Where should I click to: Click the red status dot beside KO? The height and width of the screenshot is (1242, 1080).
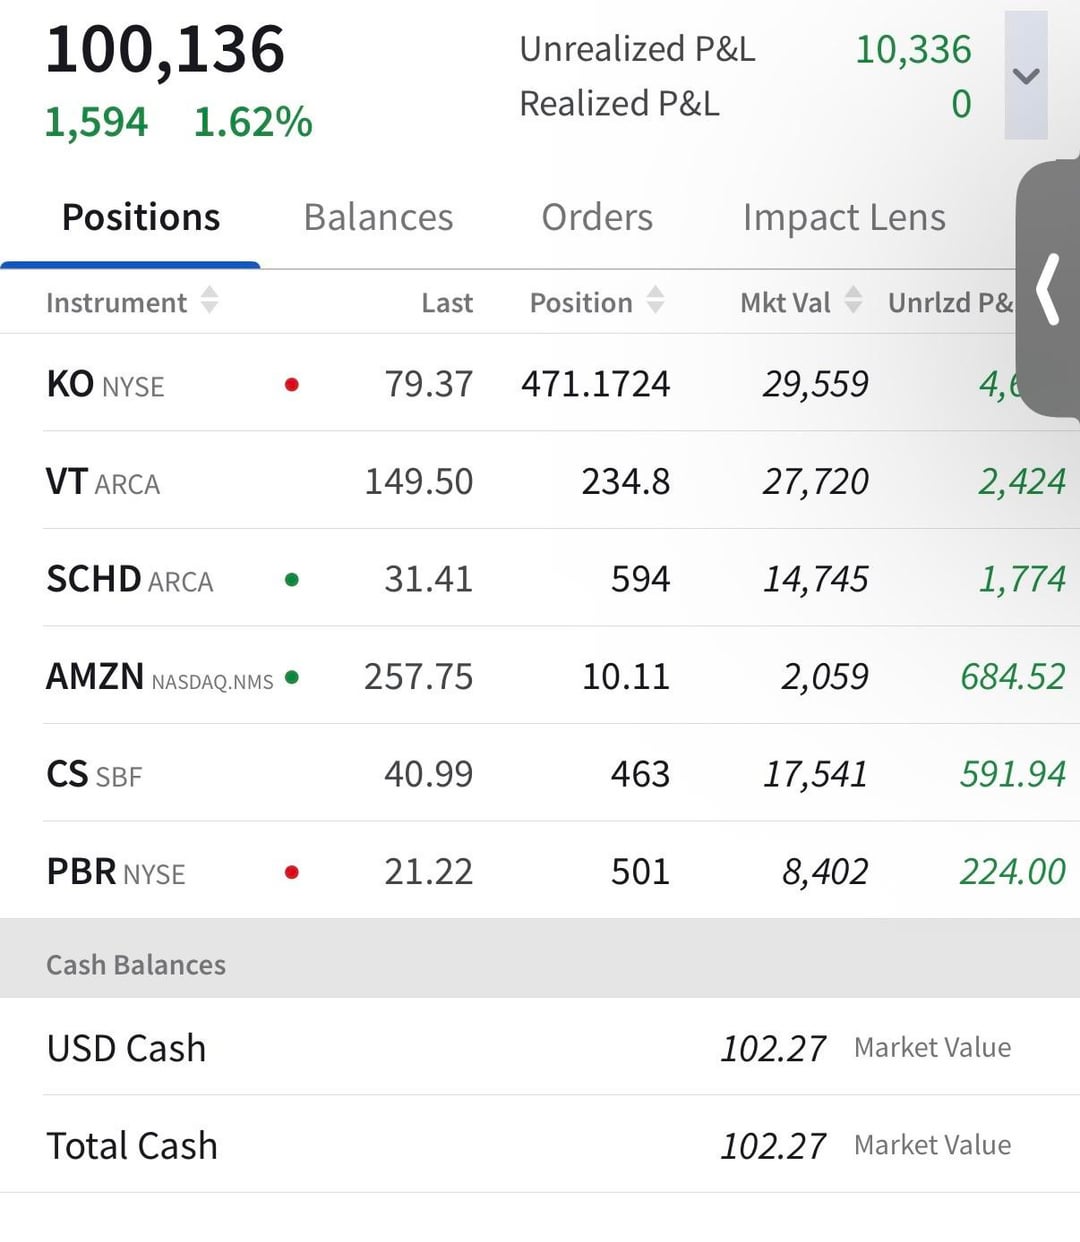tap(292, 385)
